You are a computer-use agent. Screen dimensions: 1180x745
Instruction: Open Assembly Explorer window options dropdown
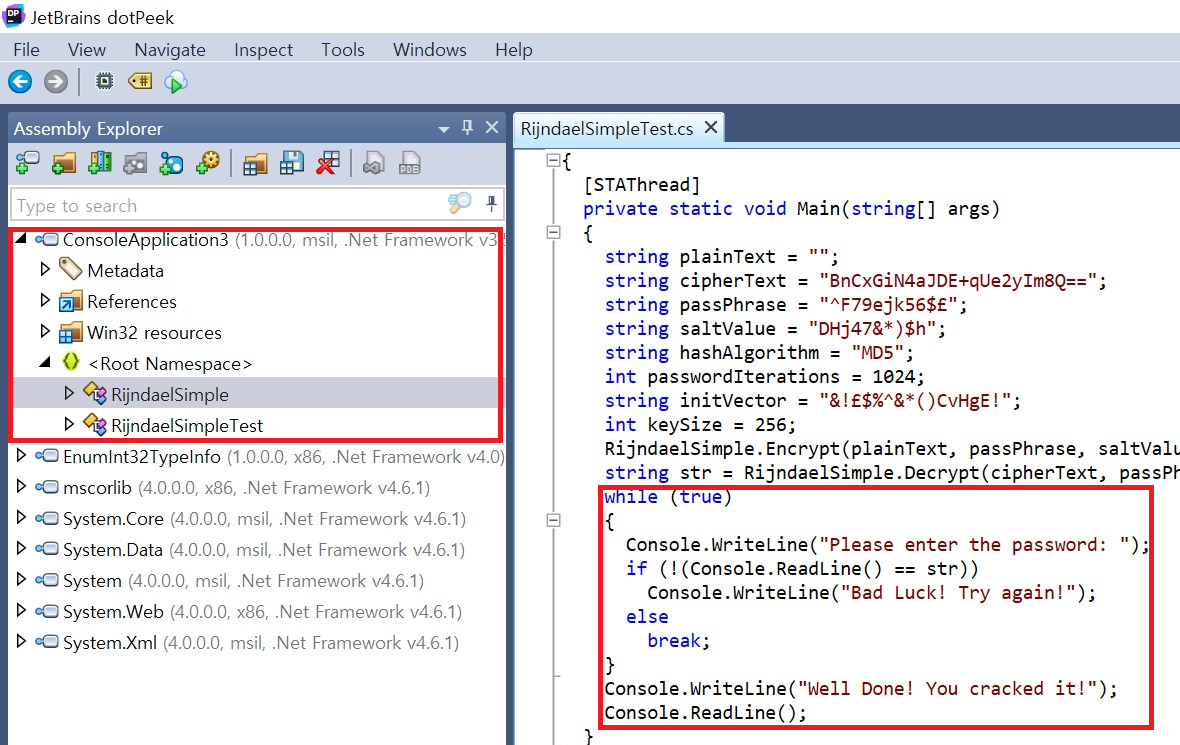(444, 129)
